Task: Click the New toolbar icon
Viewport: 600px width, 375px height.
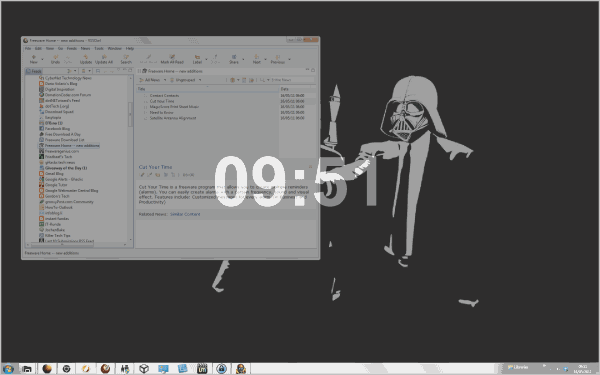Action: (34, 59)
